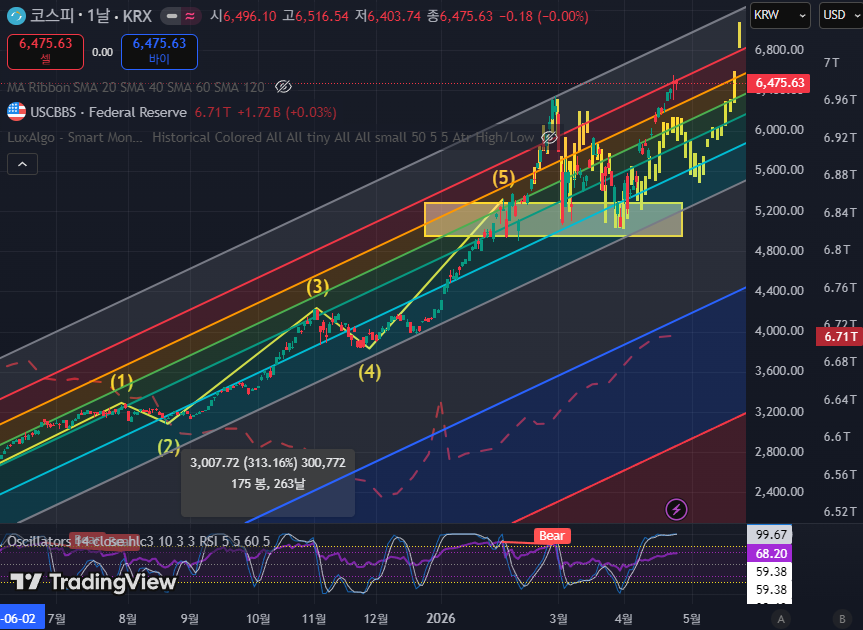863x630 pixels.
Task: Click the 0.00 spread value
Action: [102, 52]
